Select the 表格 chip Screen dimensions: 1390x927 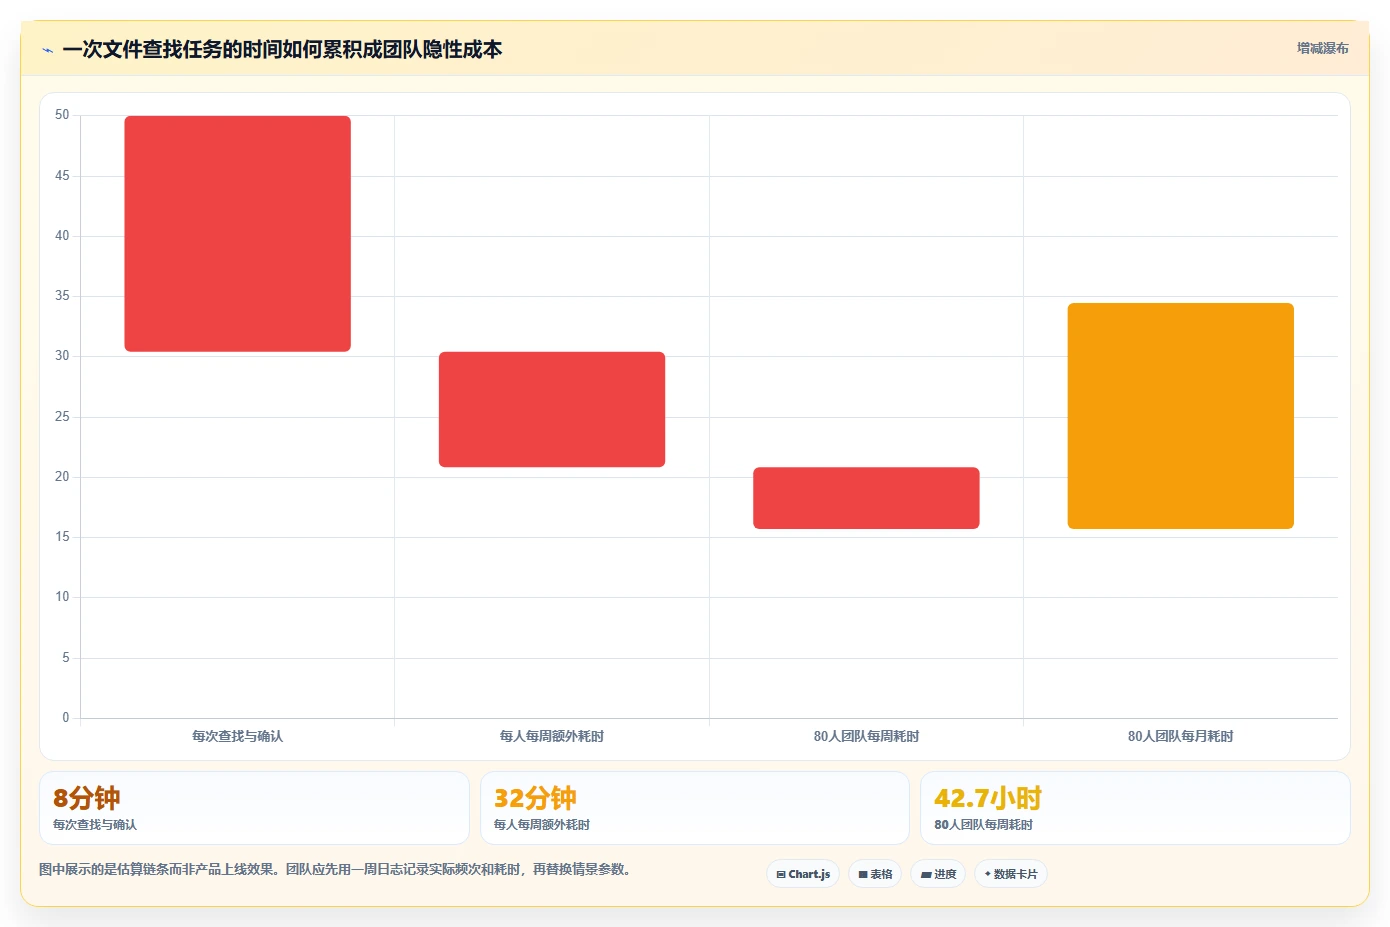[x=875, y=874]
